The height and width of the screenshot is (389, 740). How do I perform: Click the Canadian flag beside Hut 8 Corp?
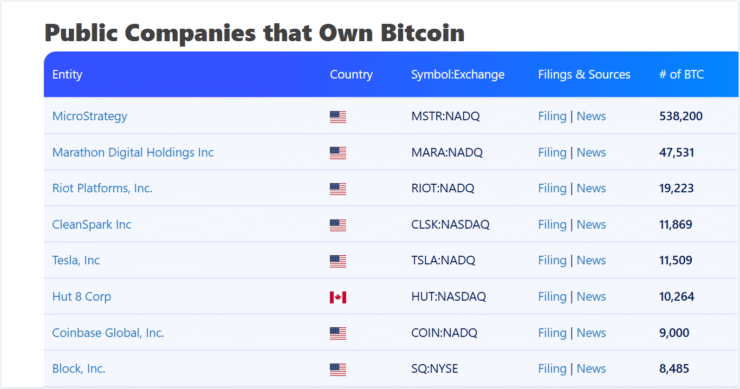tap(338, 297)
